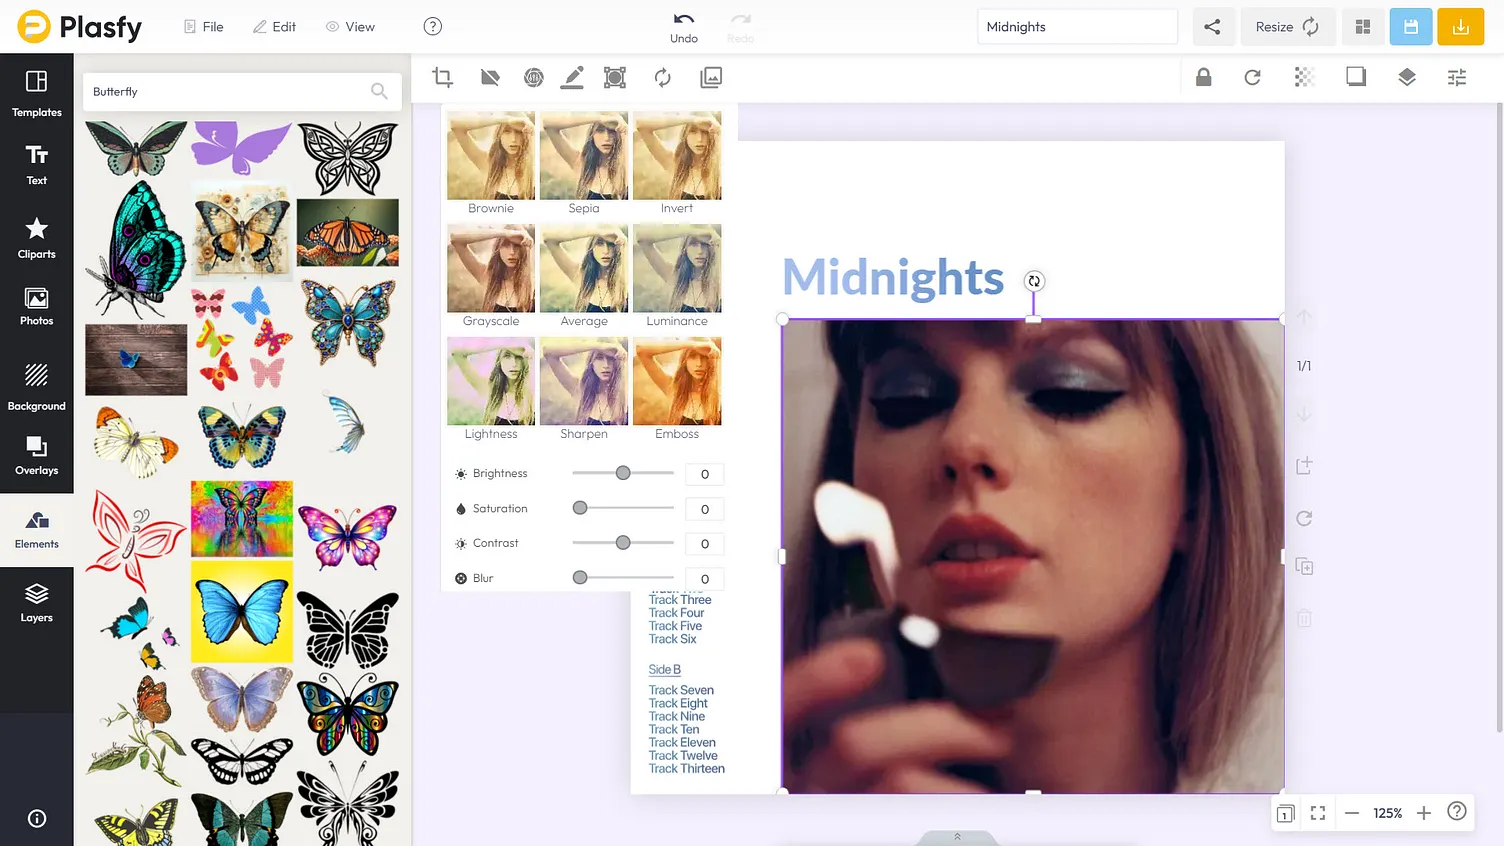Click the blue save icon
This screenshot has width=1504, height=846.
coord(1410,27)
